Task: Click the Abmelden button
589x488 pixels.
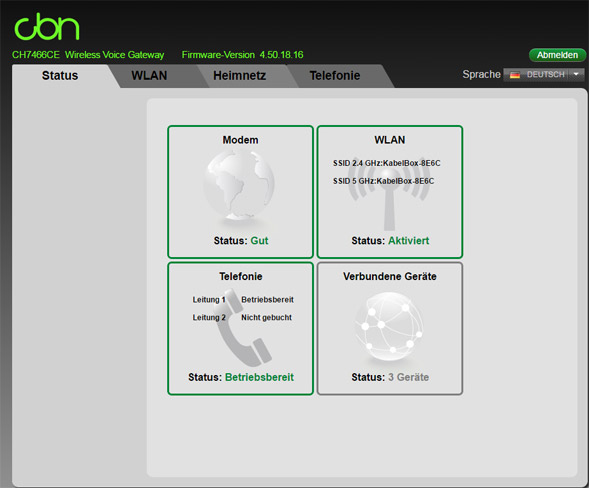Action: coord(557,55)
